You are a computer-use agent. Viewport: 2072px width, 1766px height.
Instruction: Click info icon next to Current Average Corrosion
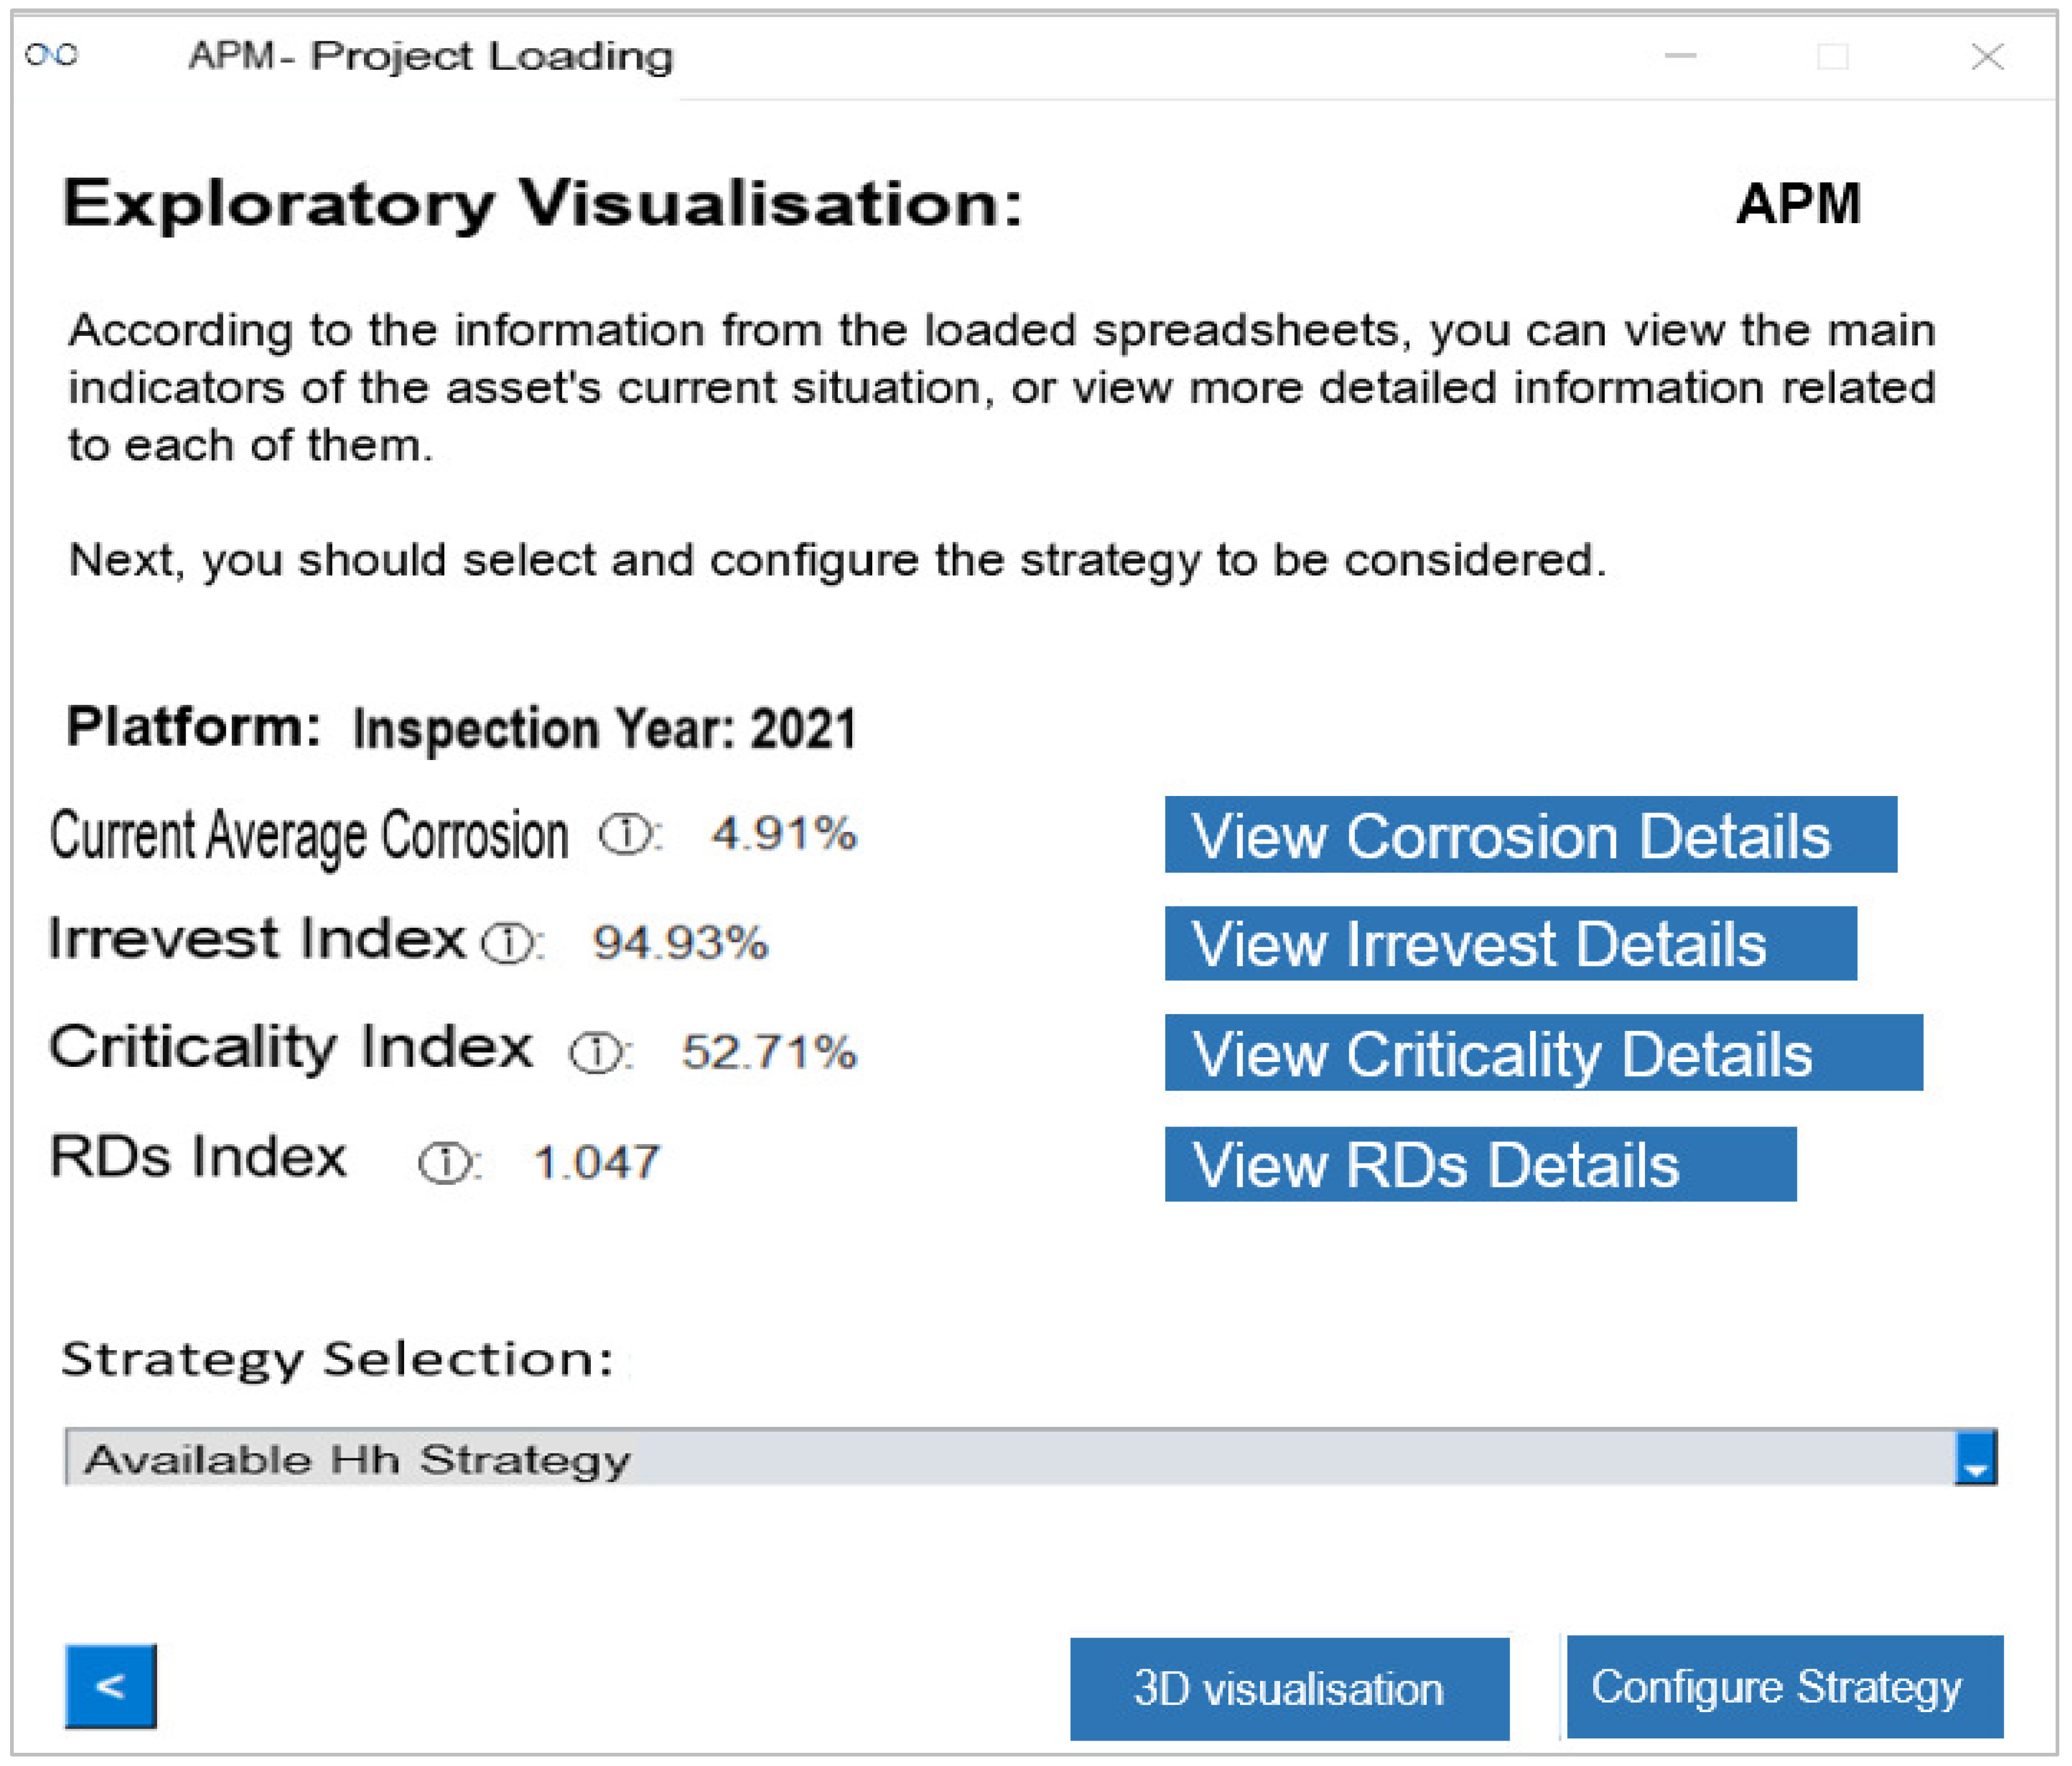coord(625,833)
